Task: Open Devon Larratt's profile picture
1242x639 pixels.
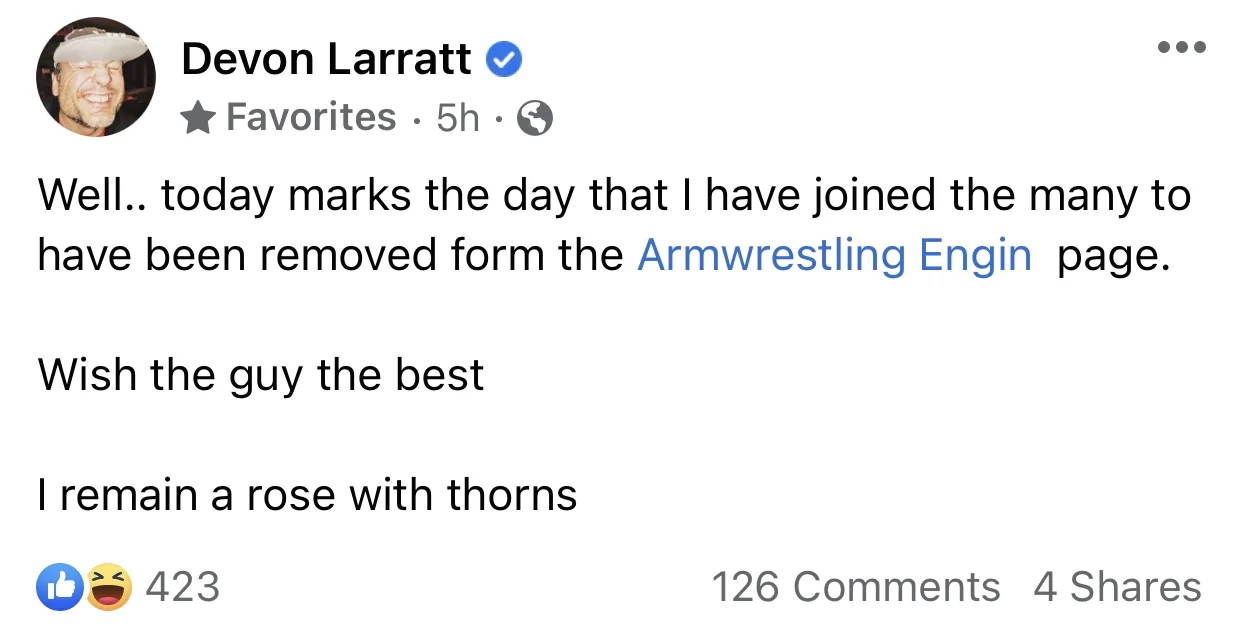Action: (96, 77)
